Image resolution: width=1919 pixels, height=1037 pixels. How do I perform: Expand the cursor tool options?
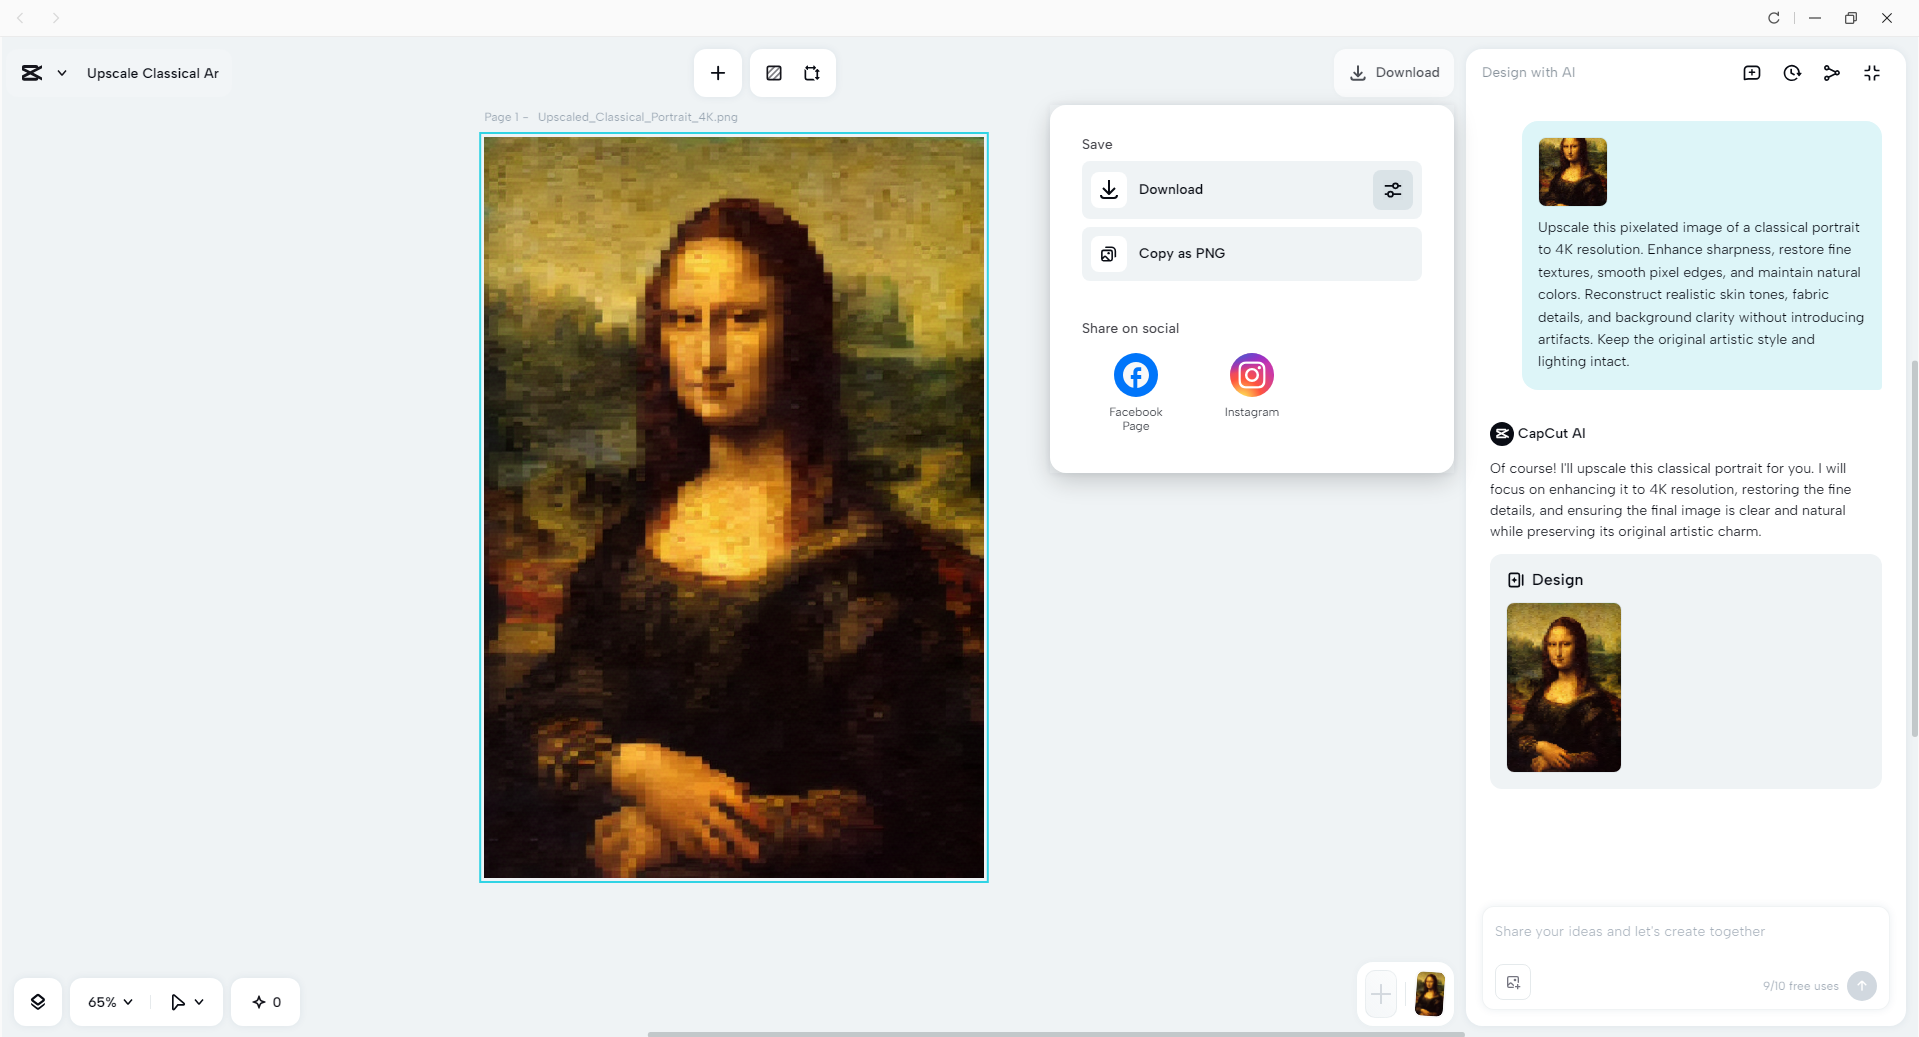point(197,1002)
